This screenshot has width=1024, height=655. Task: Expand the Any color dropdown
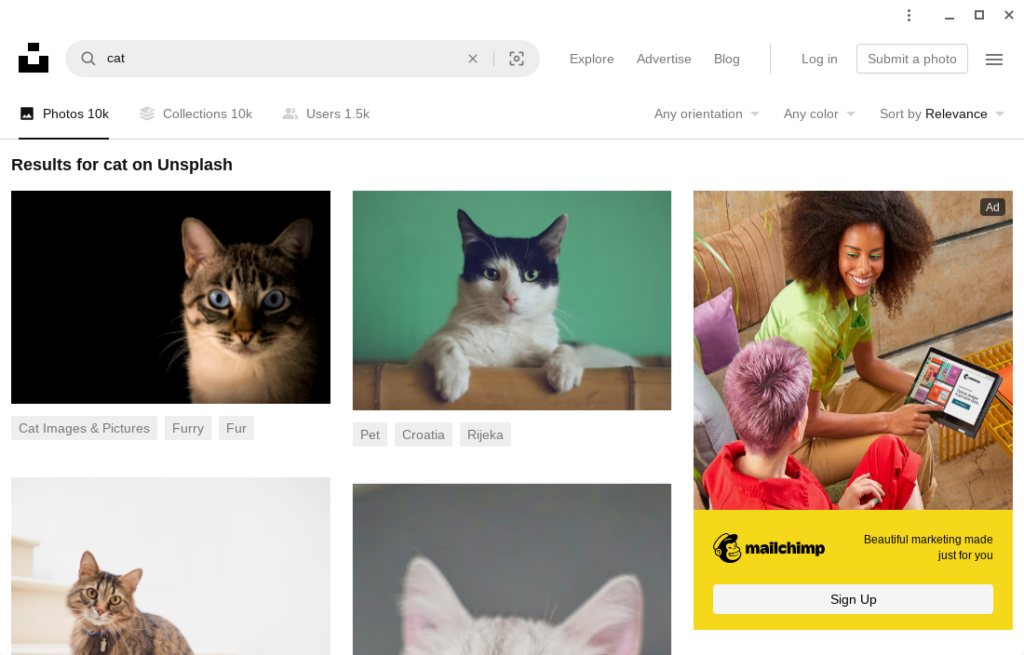click(820, 114)
